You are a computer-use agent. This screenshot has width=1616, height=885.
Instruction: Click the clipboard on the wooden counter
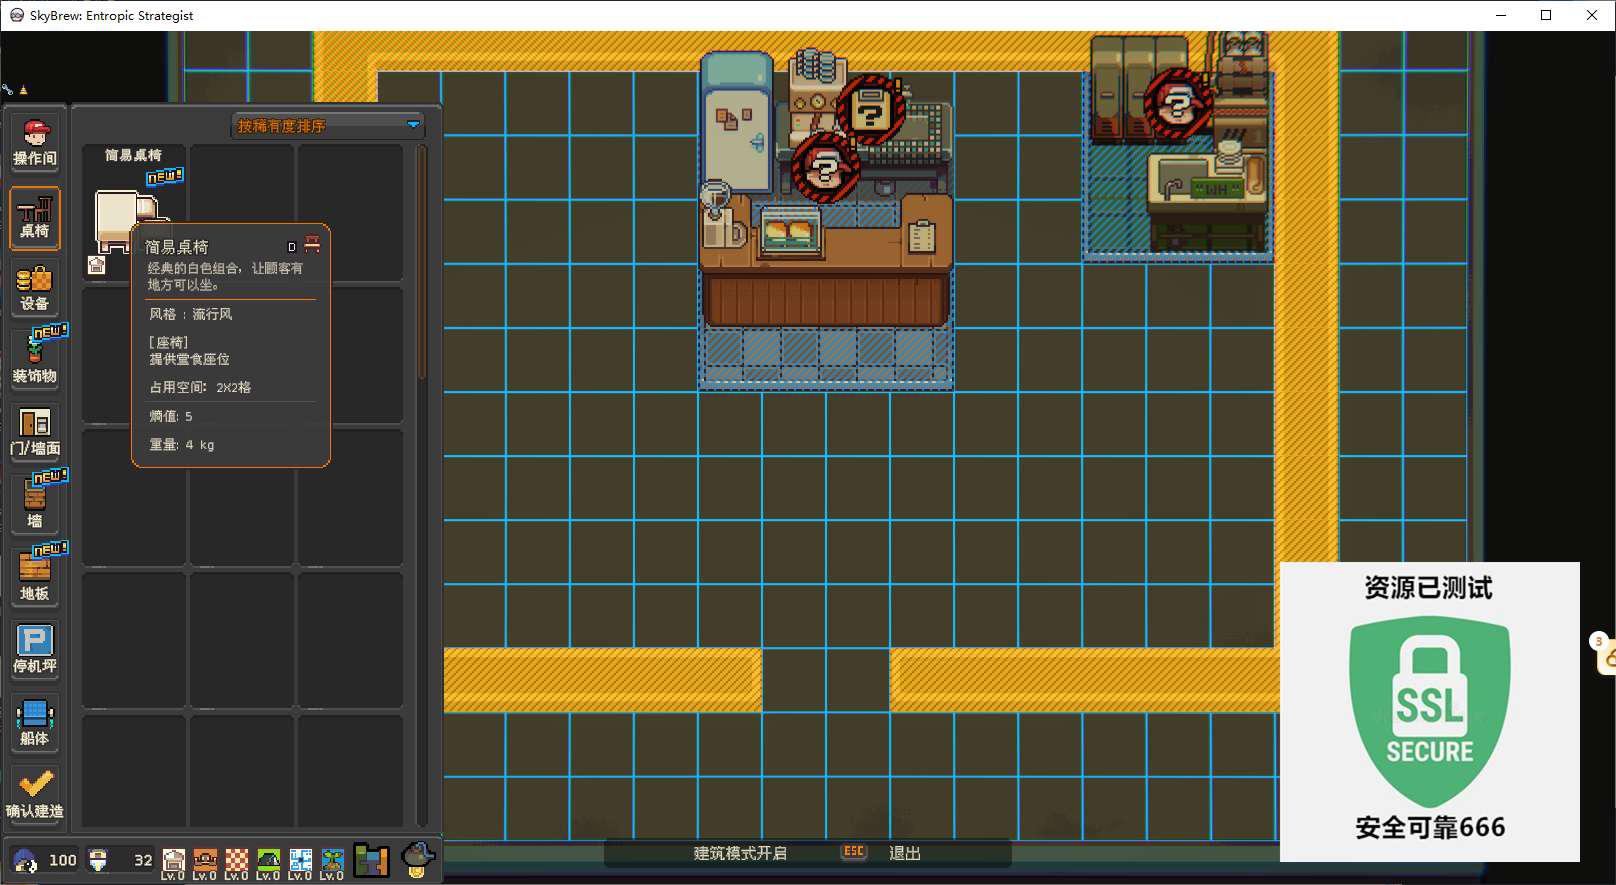[x=921, y=236]
